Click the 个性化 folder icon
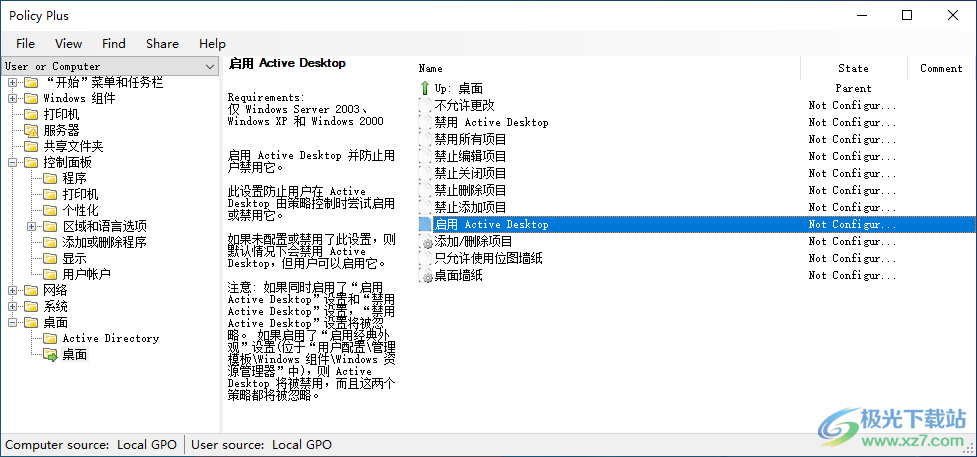Viewport: 977px width, 457px height. [50, 210]
